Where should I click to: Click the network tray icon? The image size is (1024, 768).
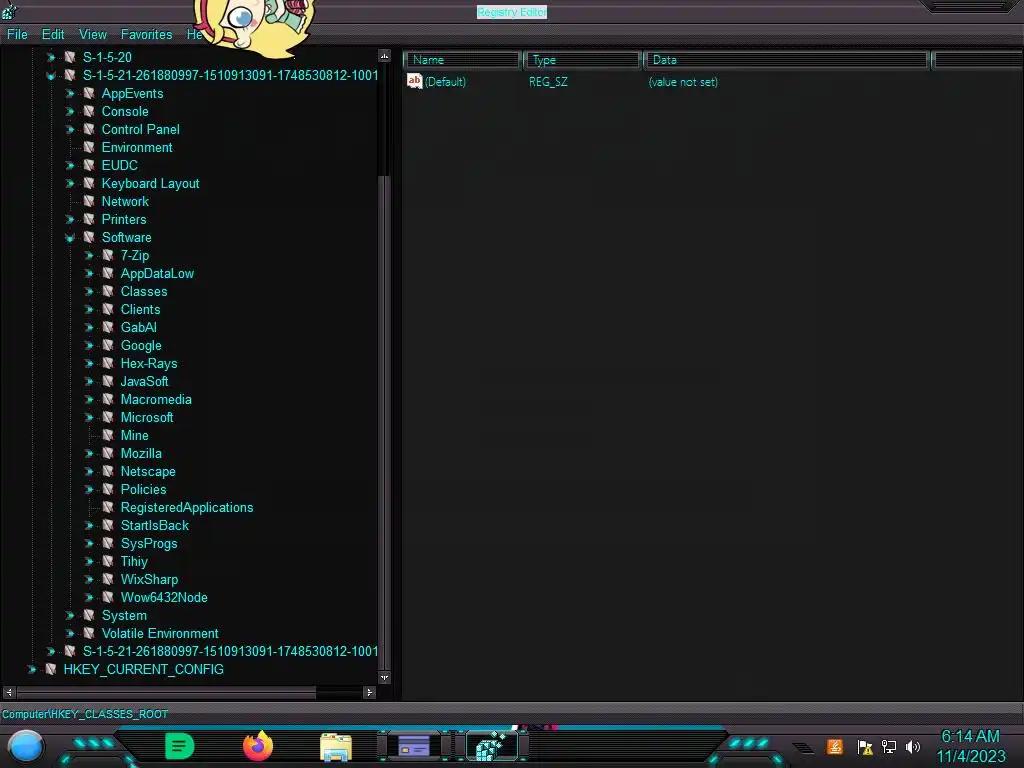(x=889, y=746)
